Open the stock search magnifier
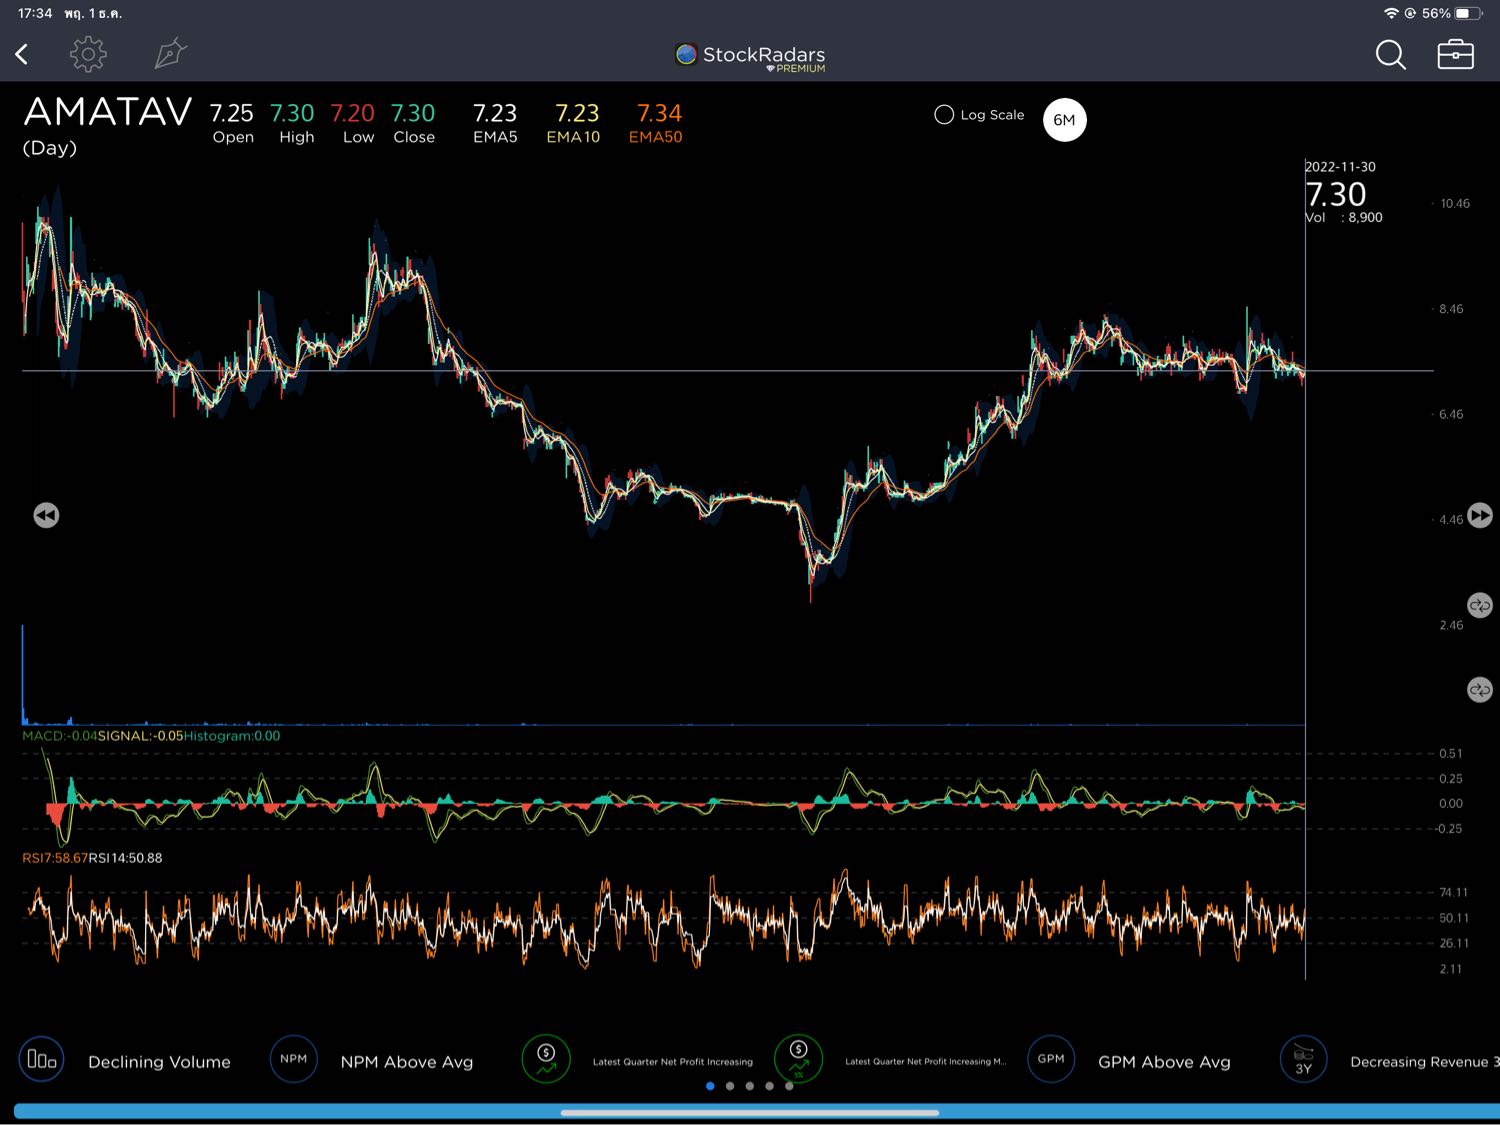 (1390, 55)
